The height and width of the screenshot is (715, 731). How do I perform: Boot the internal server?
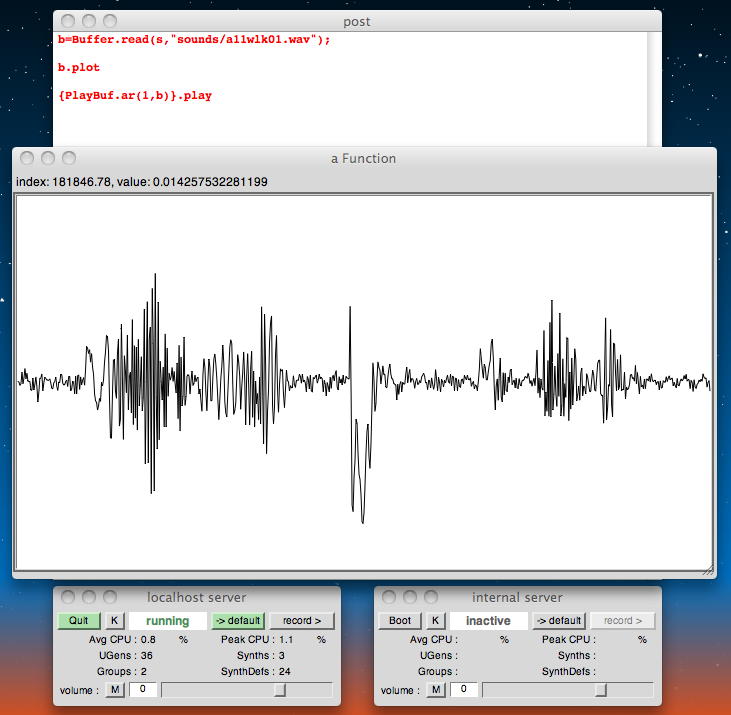coord(400,620)
